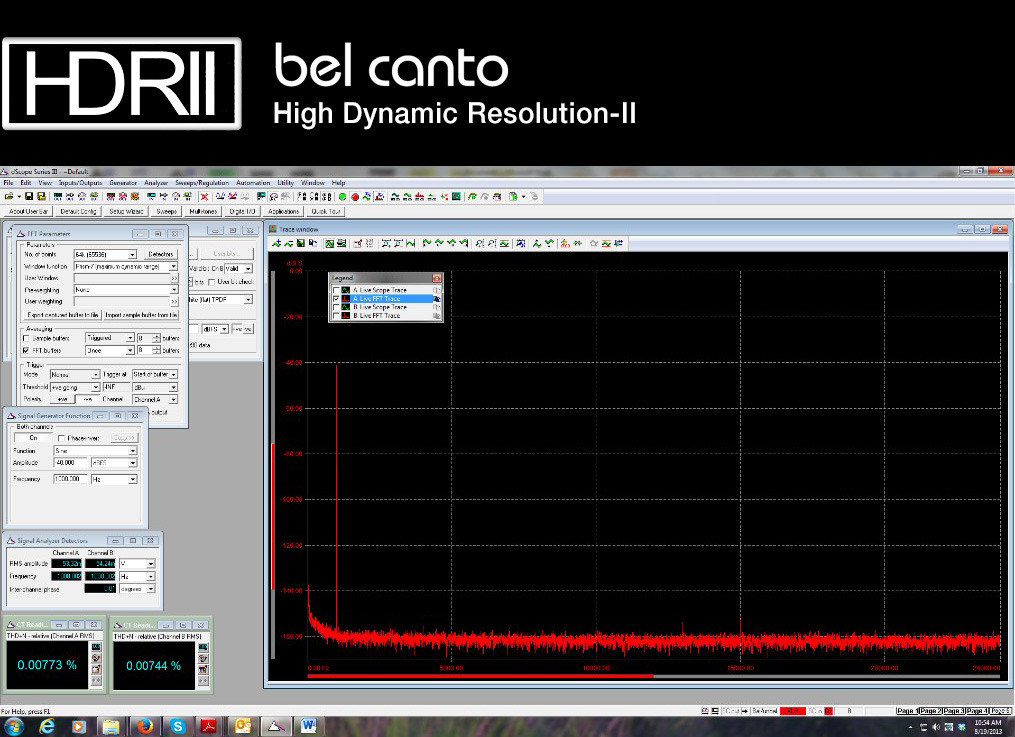
Task: Click the floppy-disk save icon in Trace window toolbar
Action: 301,243
